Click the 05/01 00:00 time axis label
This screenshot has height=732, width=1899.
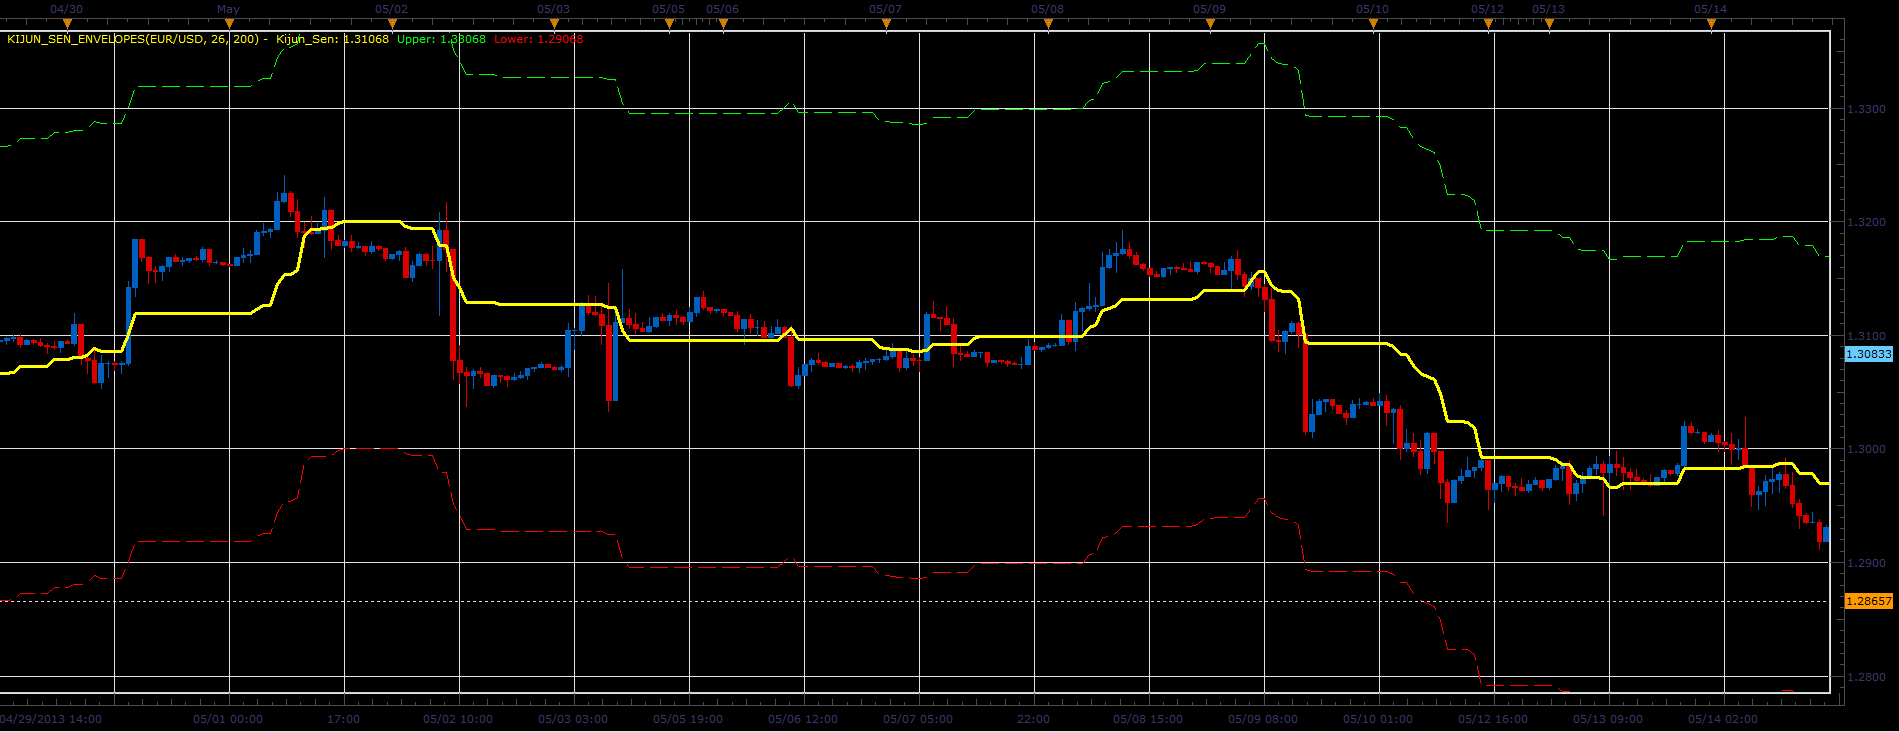[x=228, y=719]
